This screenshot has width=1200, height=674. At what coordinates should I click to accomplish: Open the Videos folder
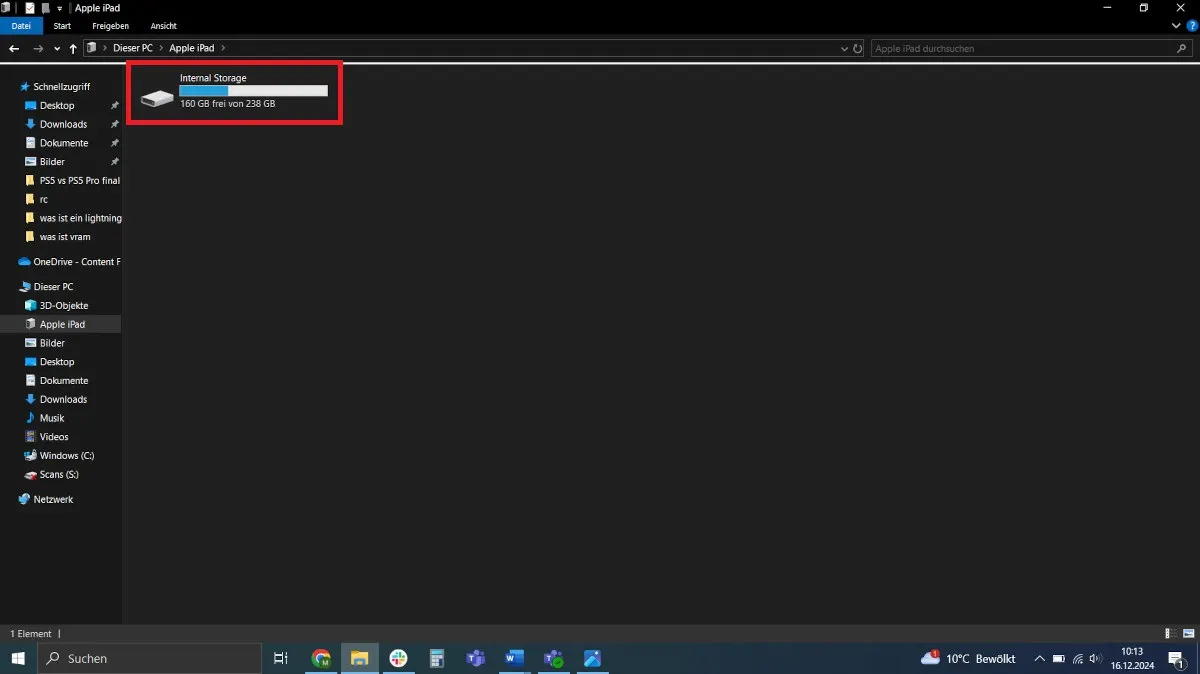coord(54,437)
